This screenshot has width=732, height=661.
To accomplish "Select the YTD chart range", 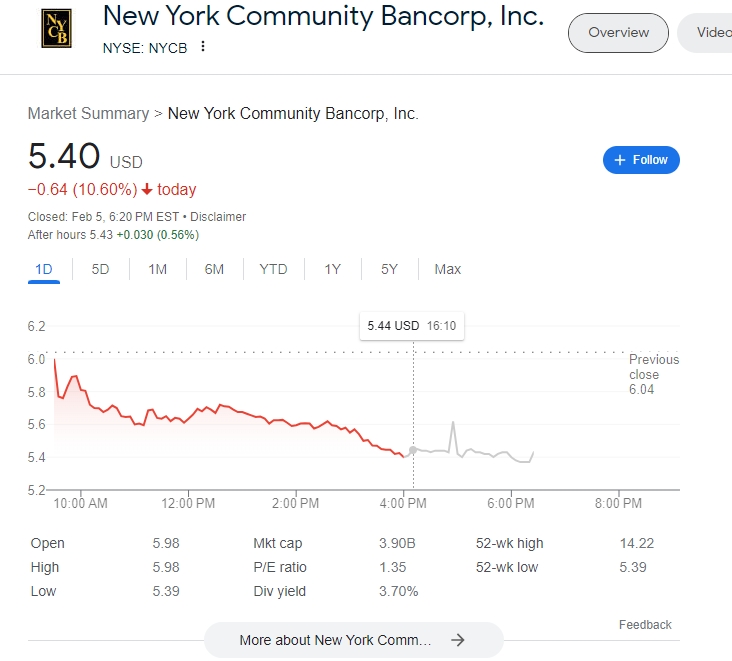I will pyautogui.click(x=273, y=269).
